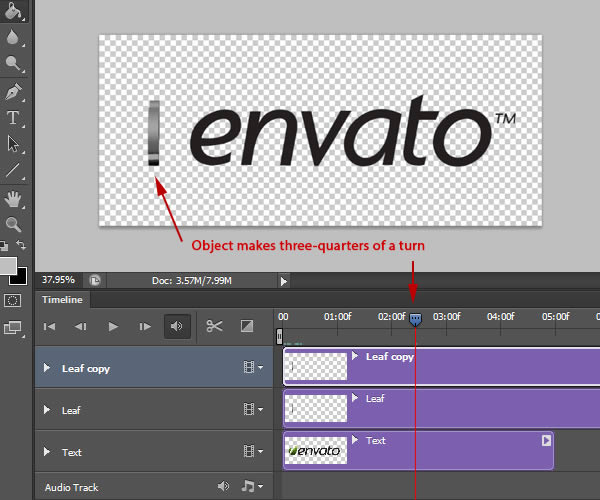The height and width of the screenshot is (500, 600).
Task: Expand Leaf copy clip properties triangle
Action: (355, 356)
